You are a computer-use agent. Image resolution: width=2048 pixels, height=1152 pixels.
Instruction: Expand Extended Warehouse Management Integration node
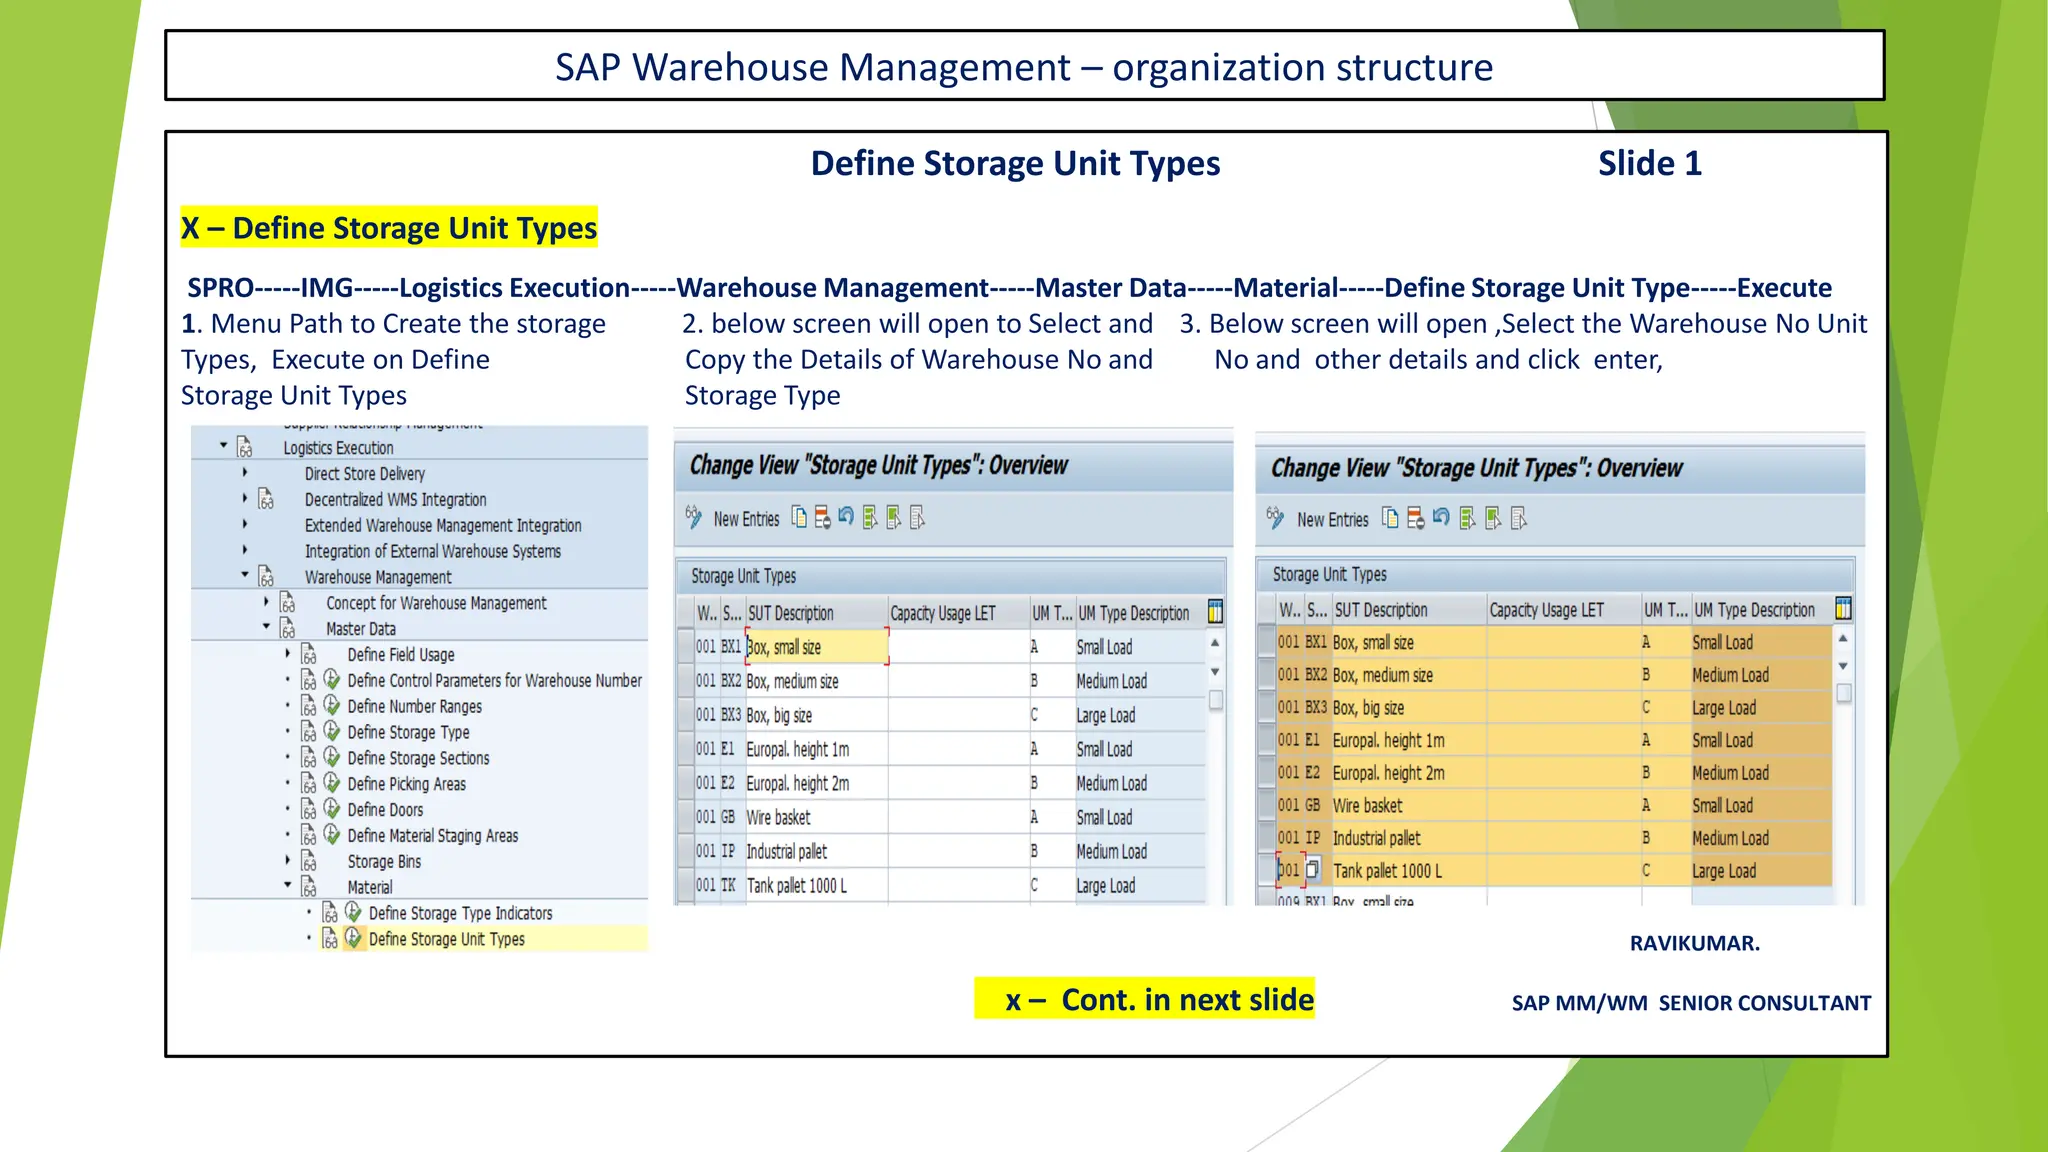point(245,523)
